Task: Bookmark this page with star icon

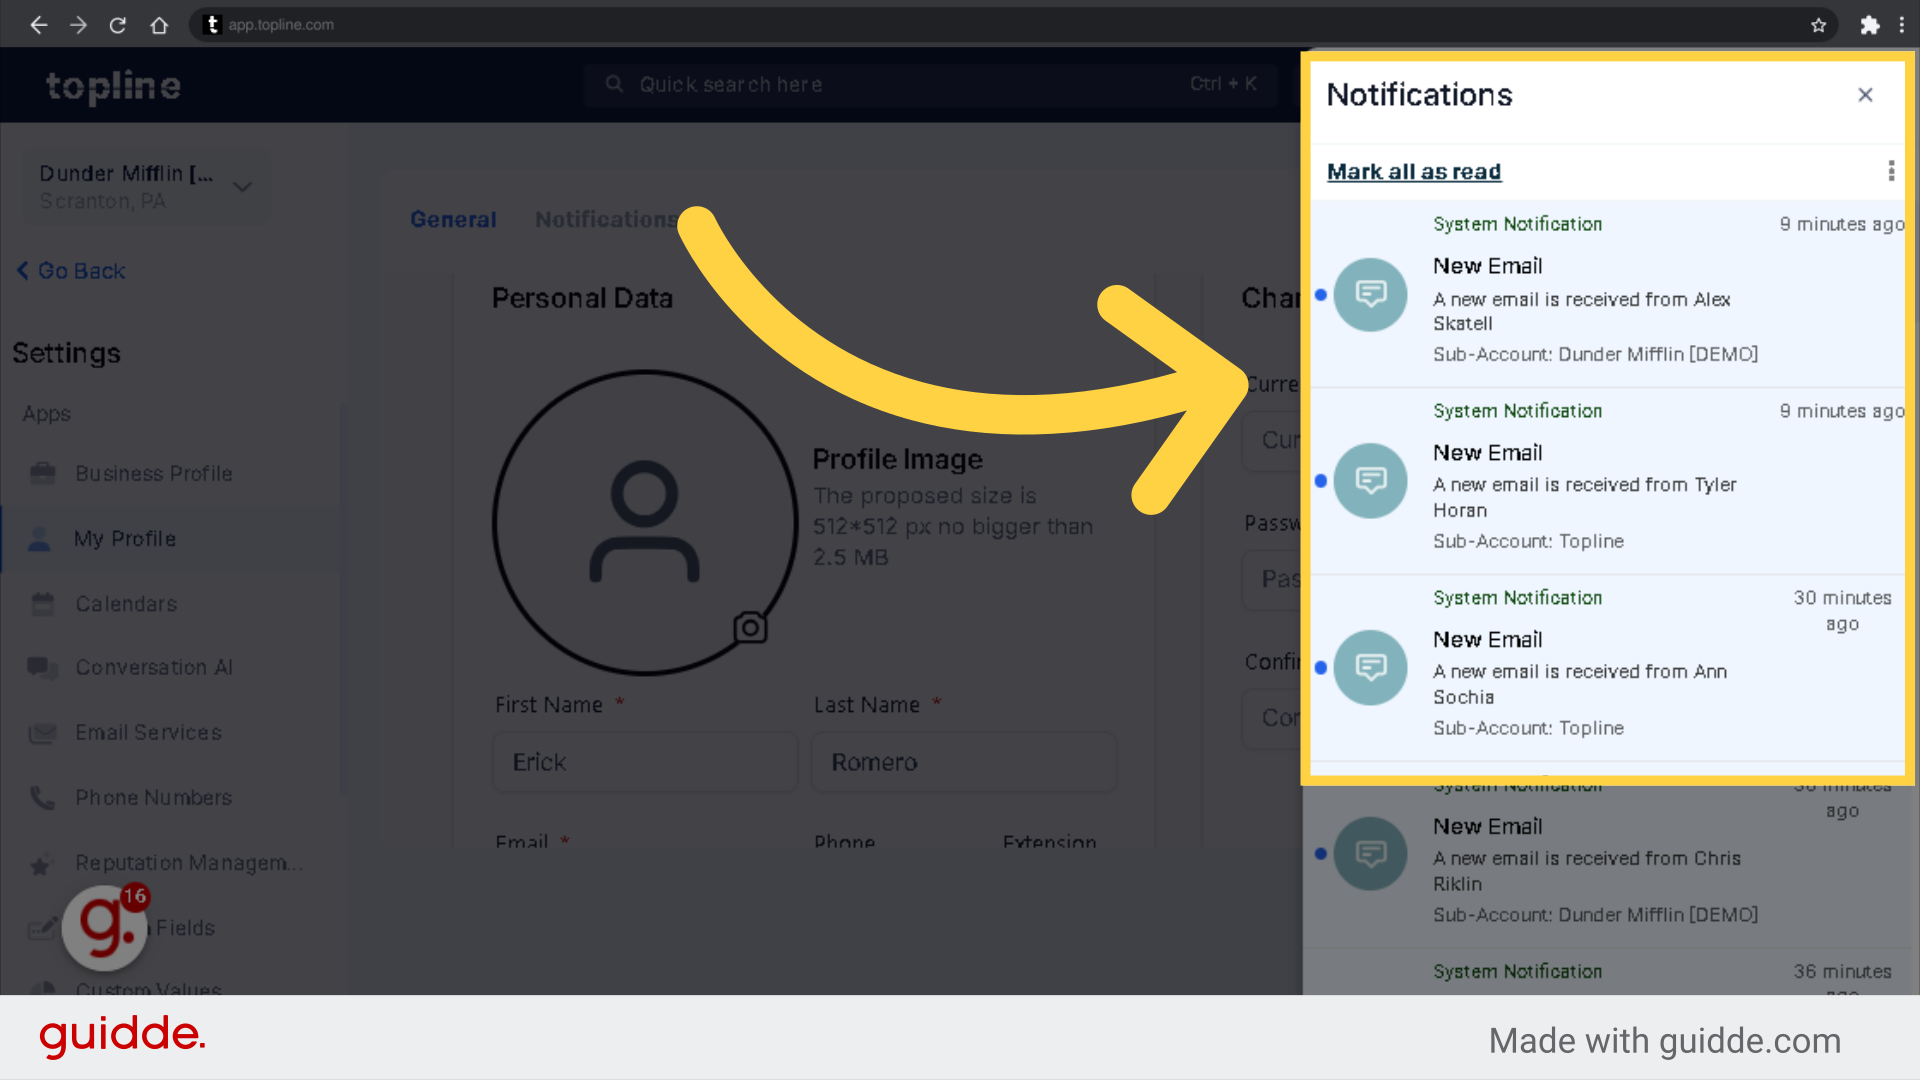Action: pyautogui.click(x=1818, y=25)
